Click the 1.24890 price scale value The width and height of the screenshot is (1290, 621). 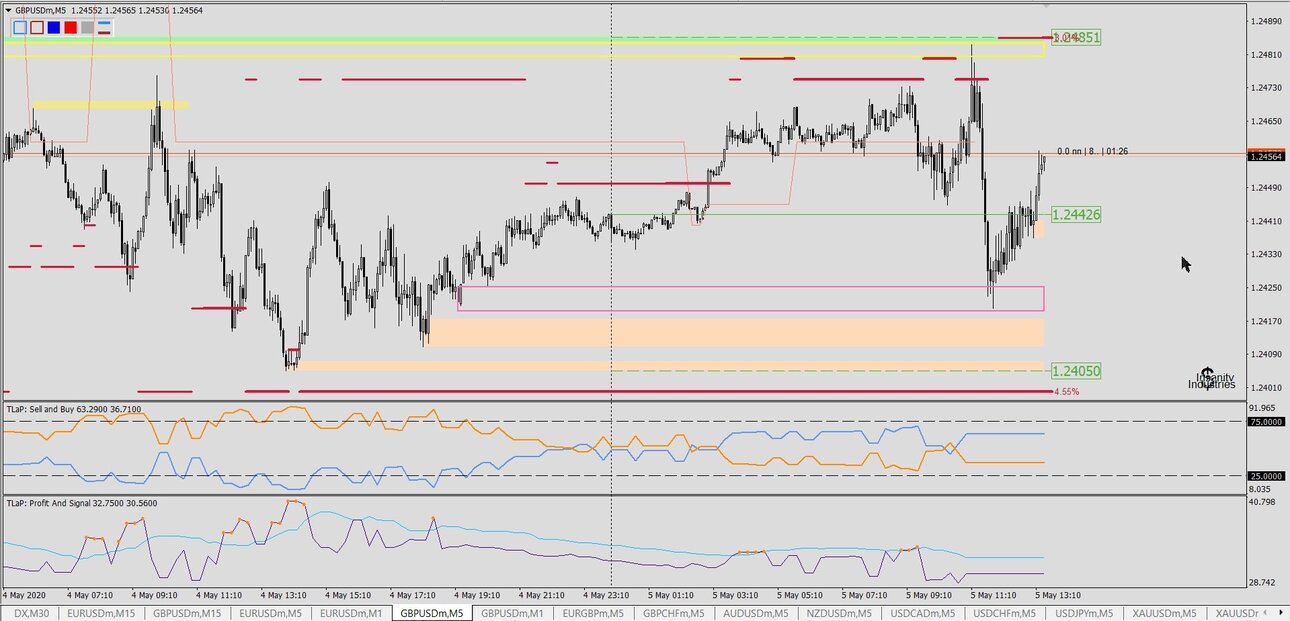[x=1265, y=21]
